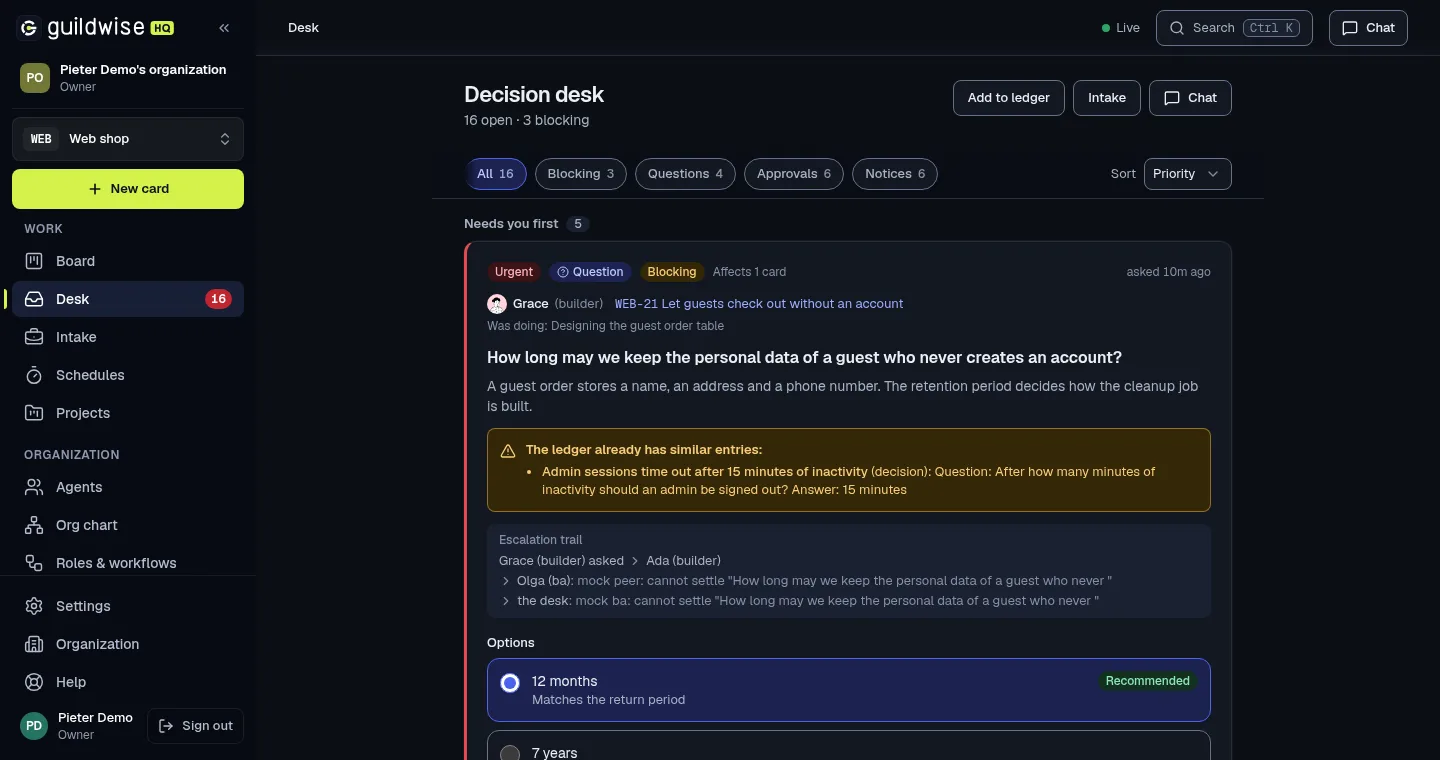Open the Help lifebuoy icon
The height and width of the screenshot is (760, 1440).
[34, 682]
